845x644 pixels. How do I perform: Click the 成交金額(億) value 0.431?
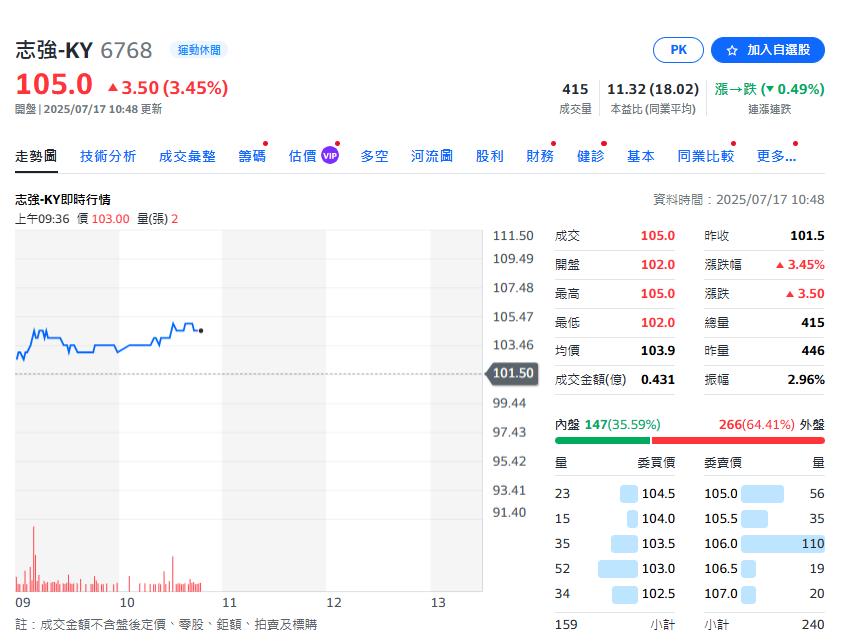point(657,380)
